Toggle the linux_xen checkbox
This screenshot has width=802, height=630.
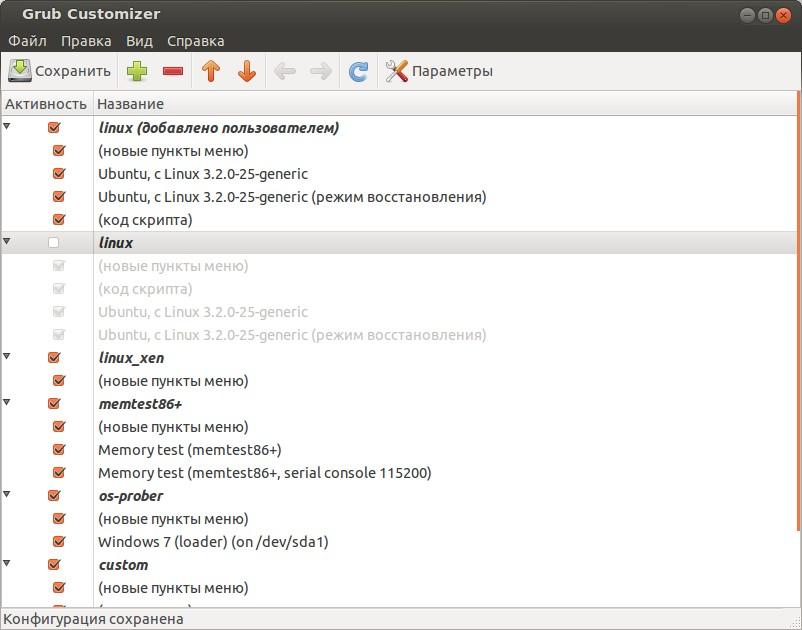[x=54, y=357]
